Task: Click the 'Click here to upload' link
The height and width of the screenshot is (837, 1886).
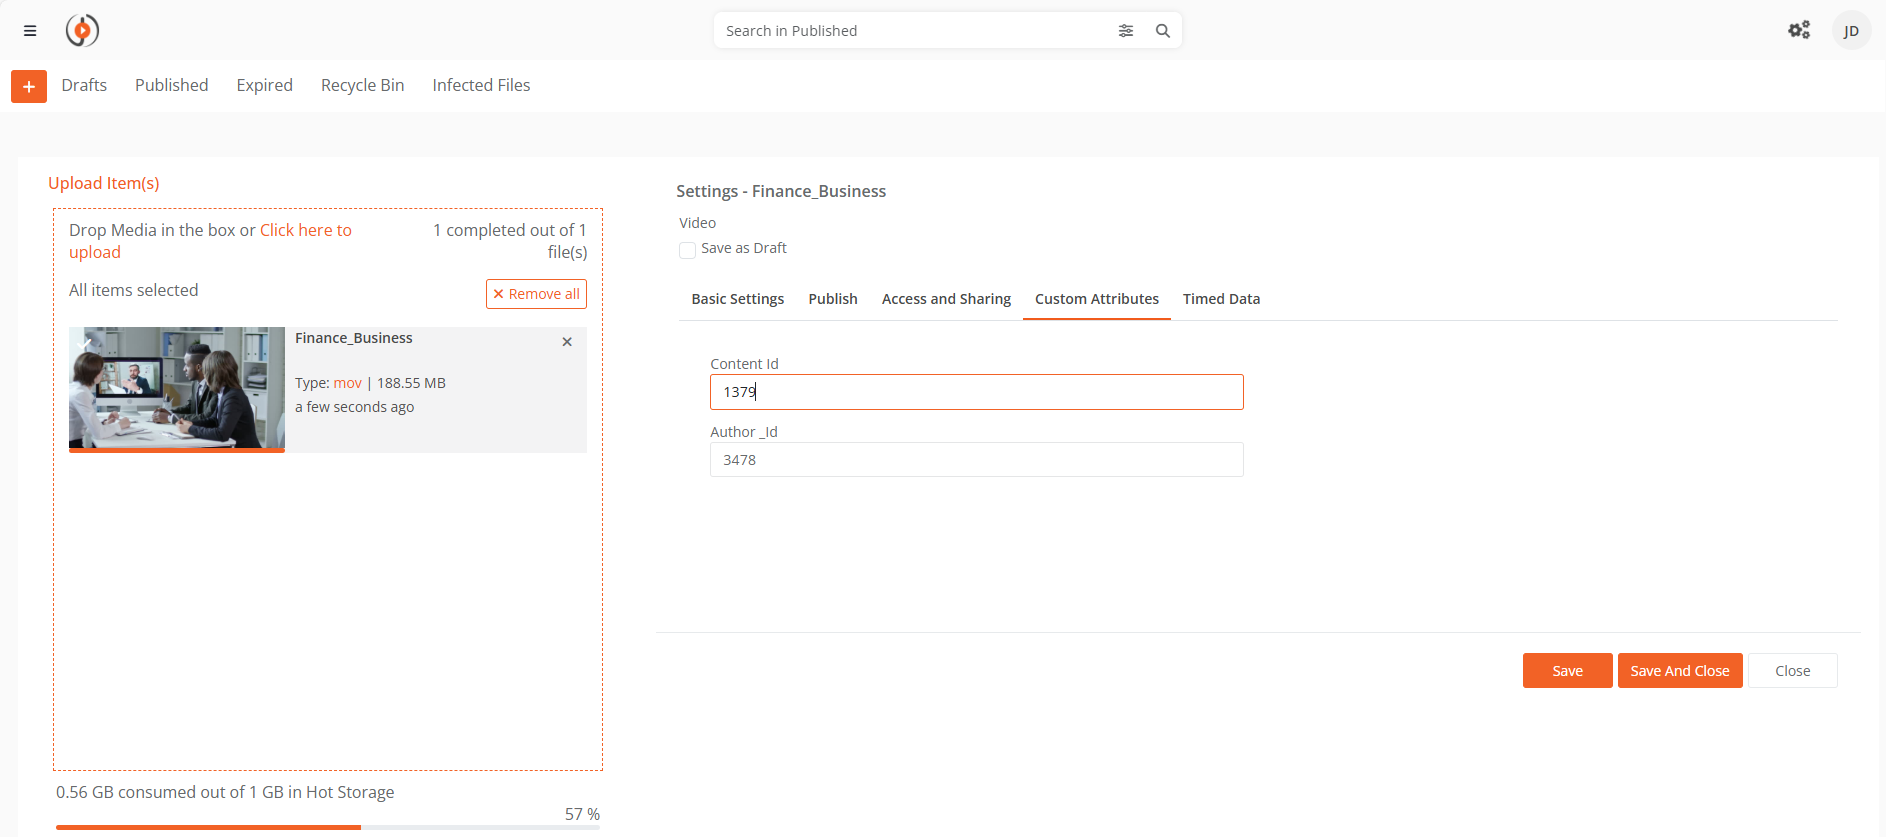Action: tap(305, 230)
